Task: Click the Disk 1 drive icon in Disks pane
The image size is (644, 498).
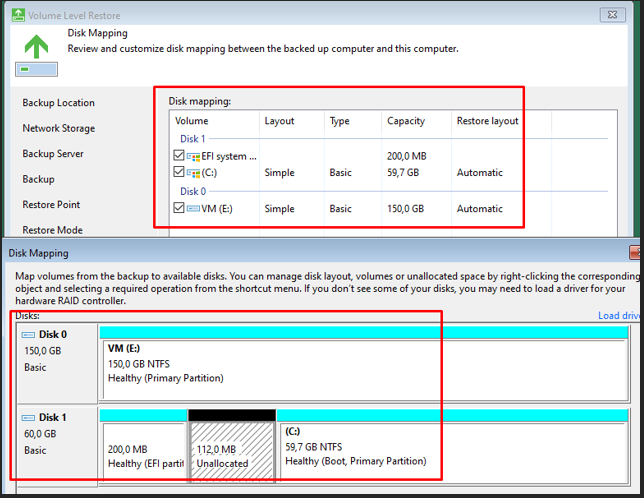Action: click(x=28, y=418)
